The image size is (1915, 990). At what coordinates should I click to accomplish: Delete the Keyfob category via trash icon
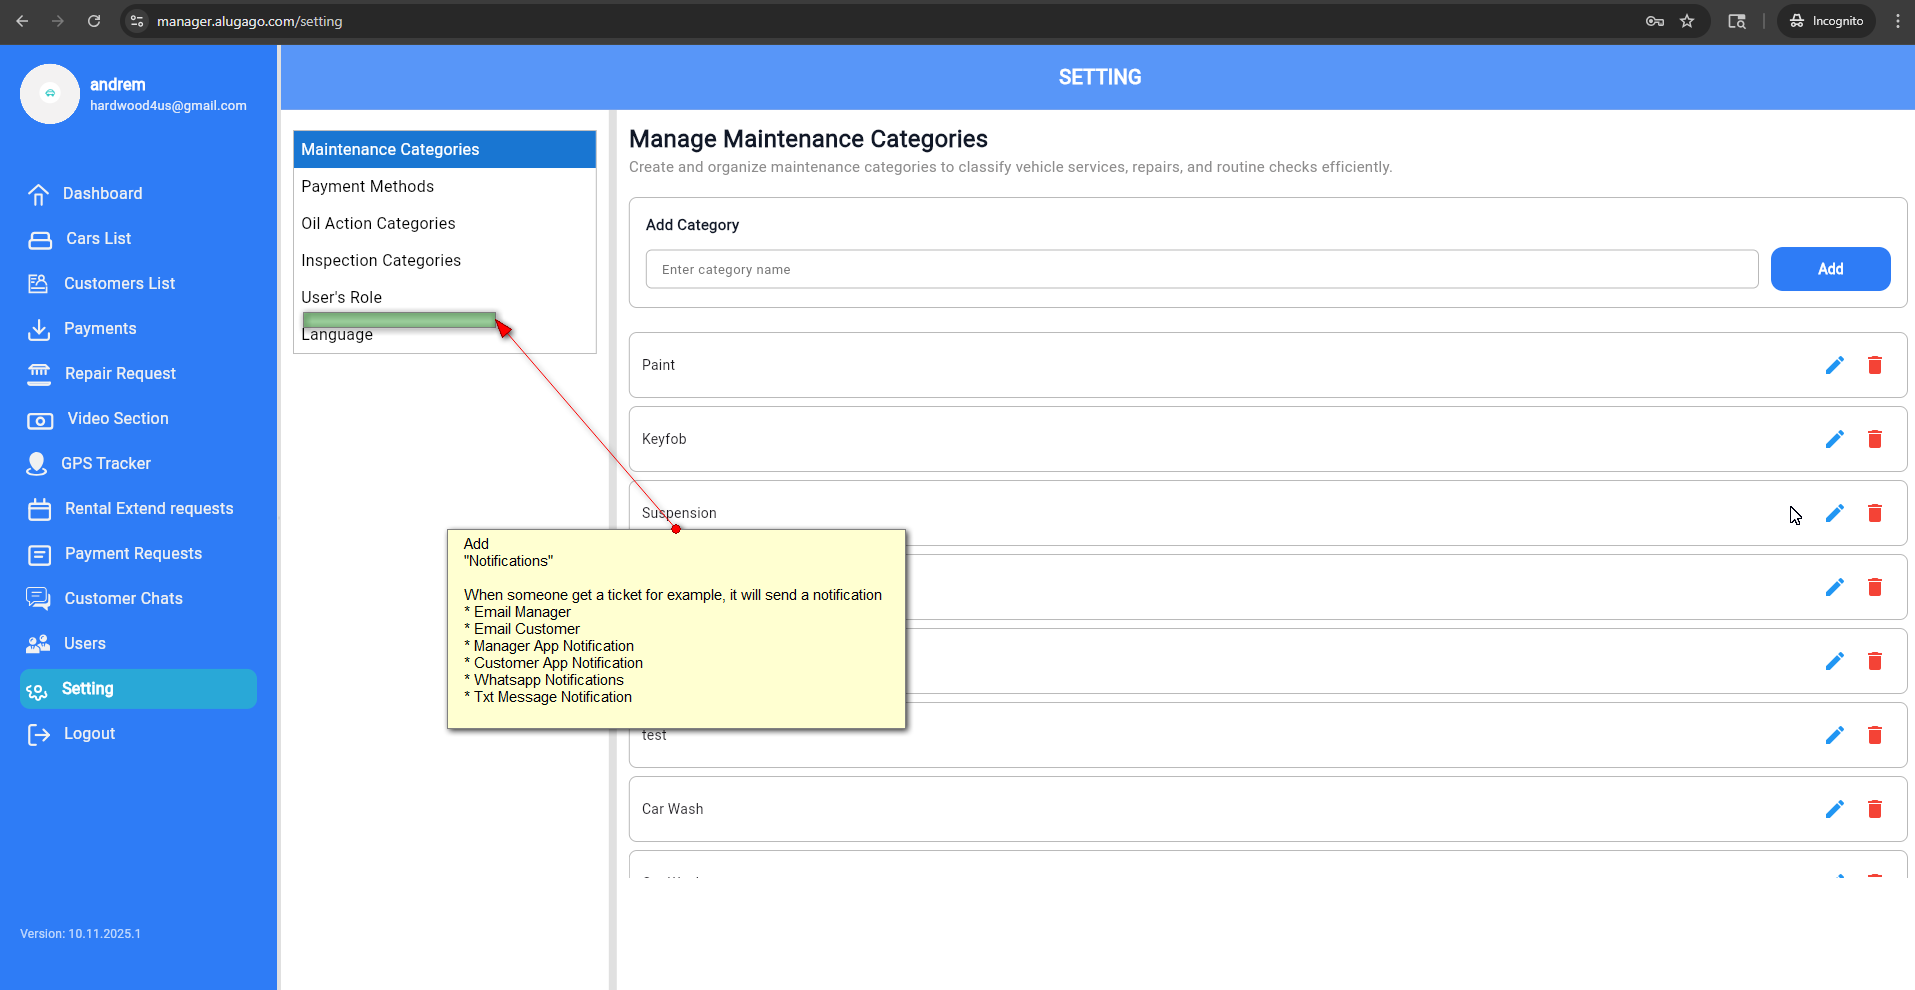[x=1874, y=439]
